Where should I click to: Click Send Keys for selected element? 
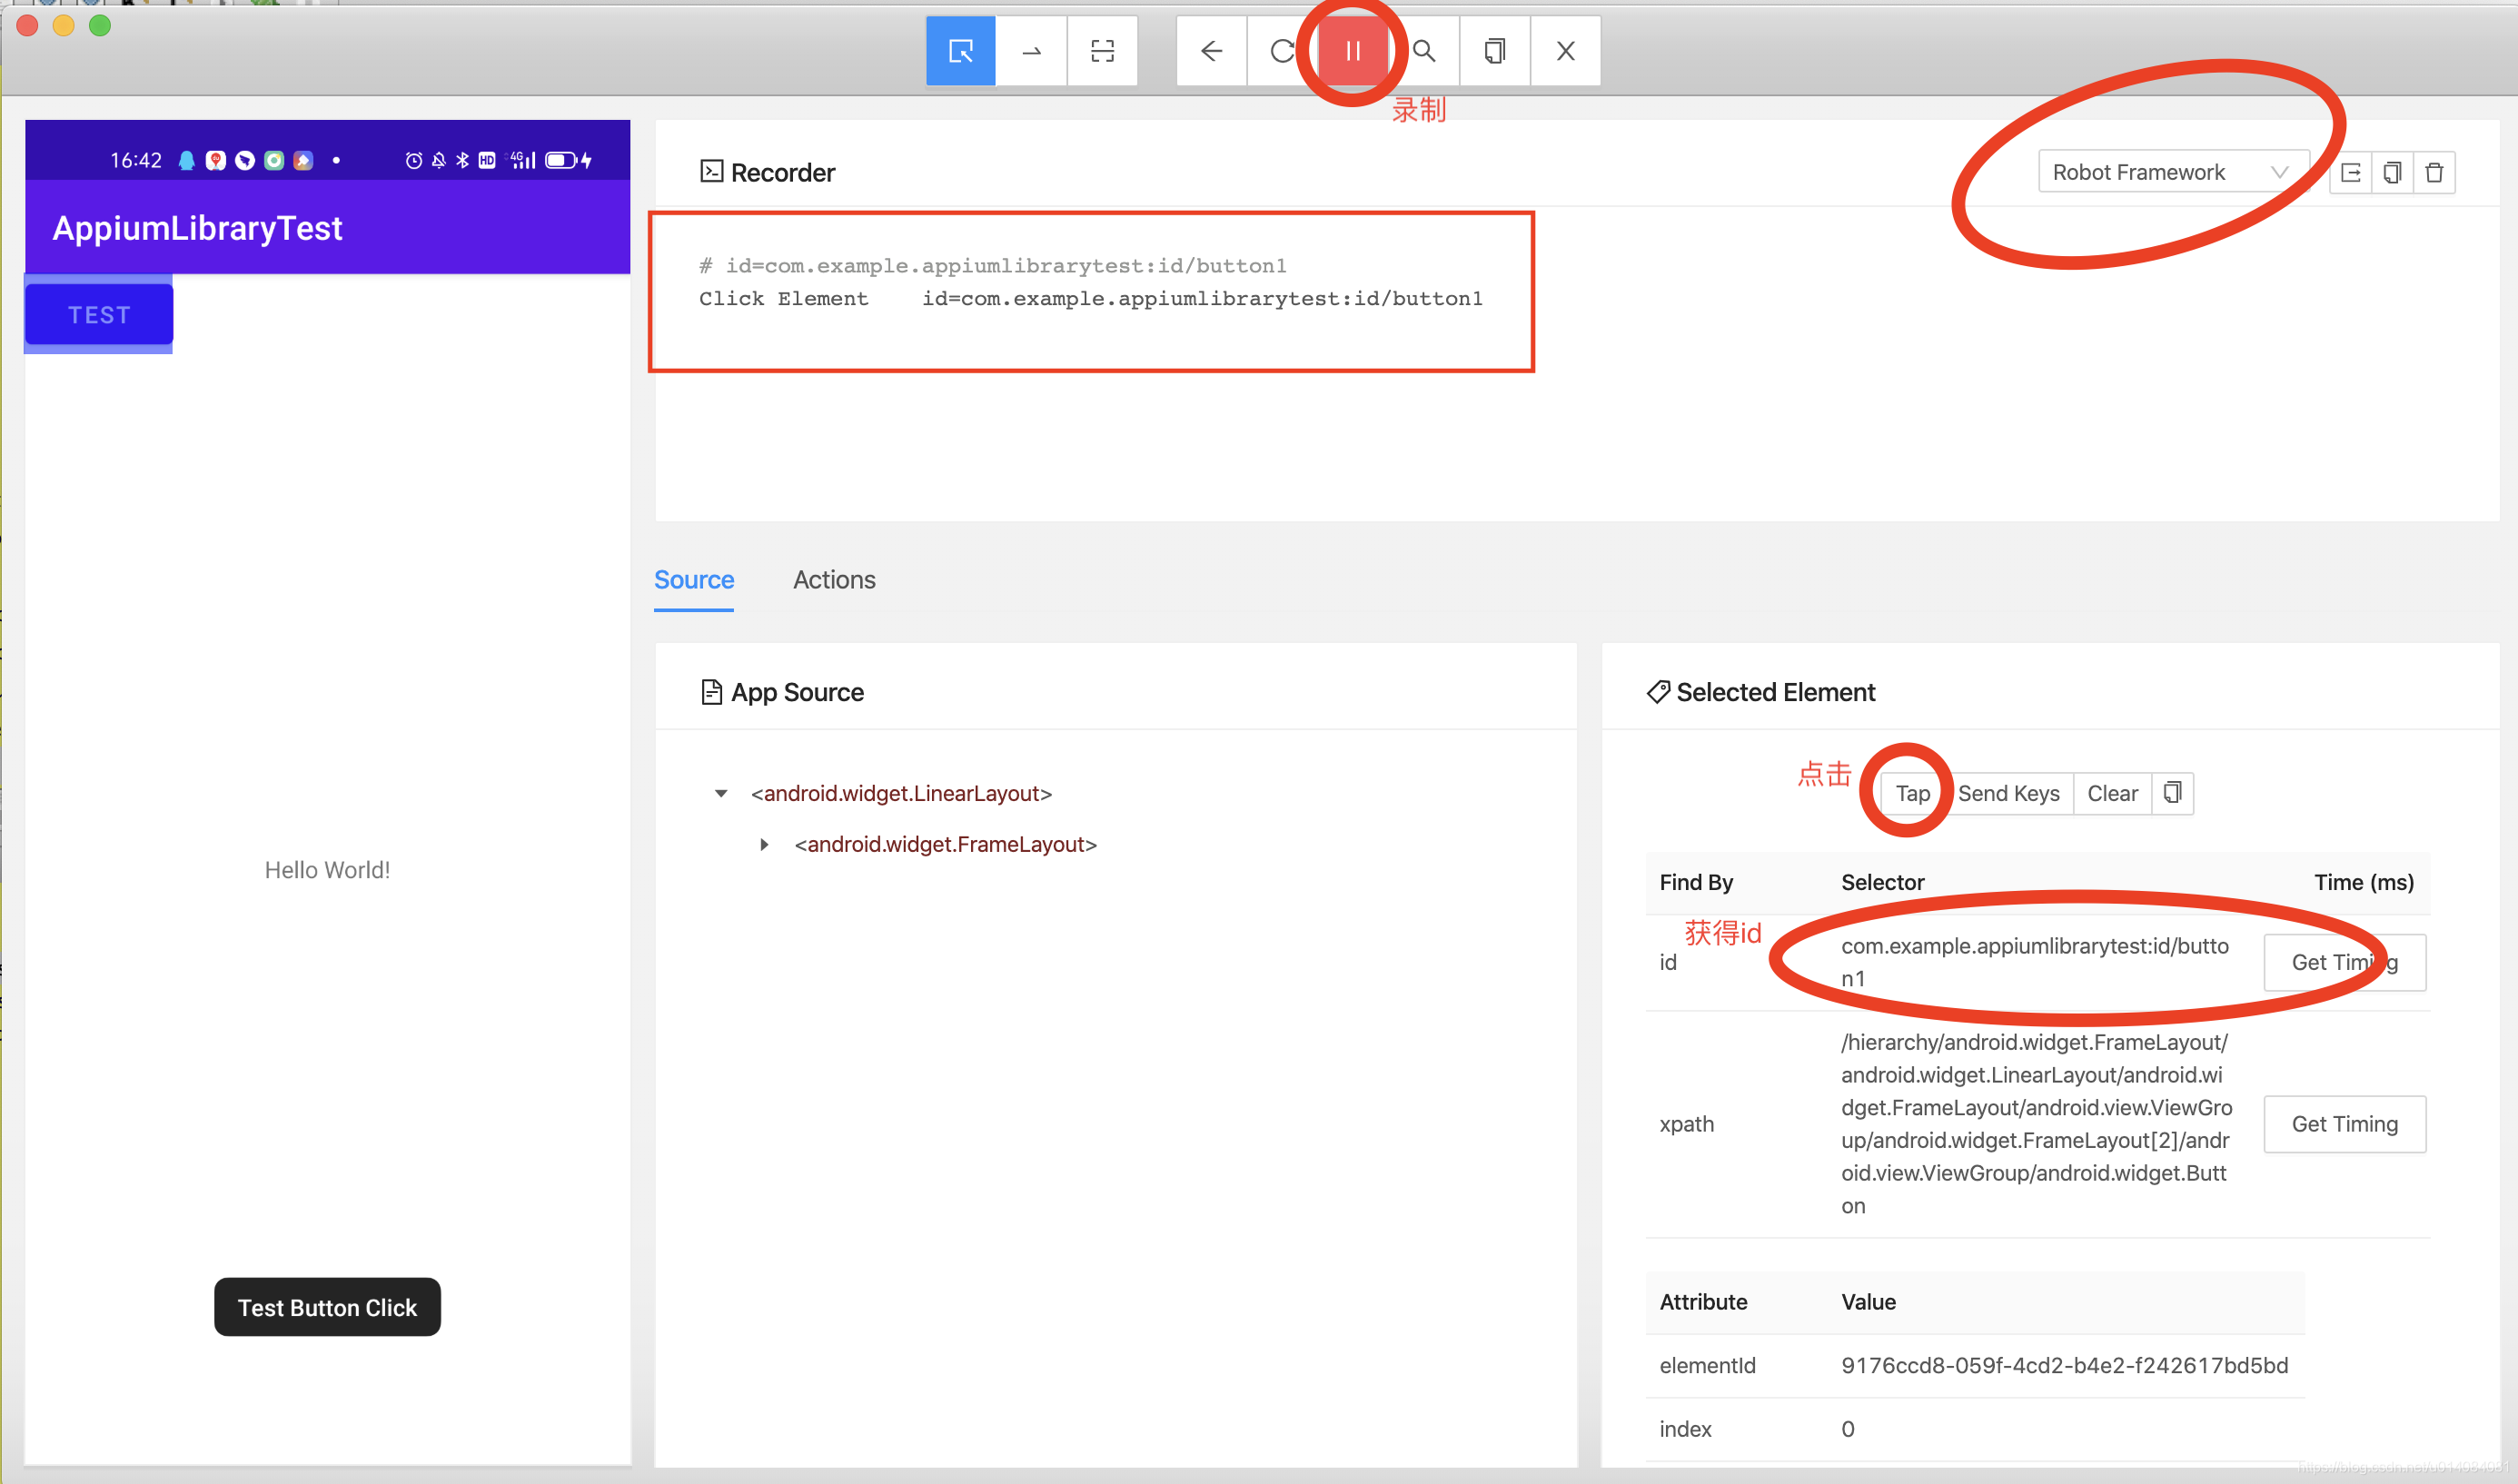pyautogui.click(x=2008, y=794)
